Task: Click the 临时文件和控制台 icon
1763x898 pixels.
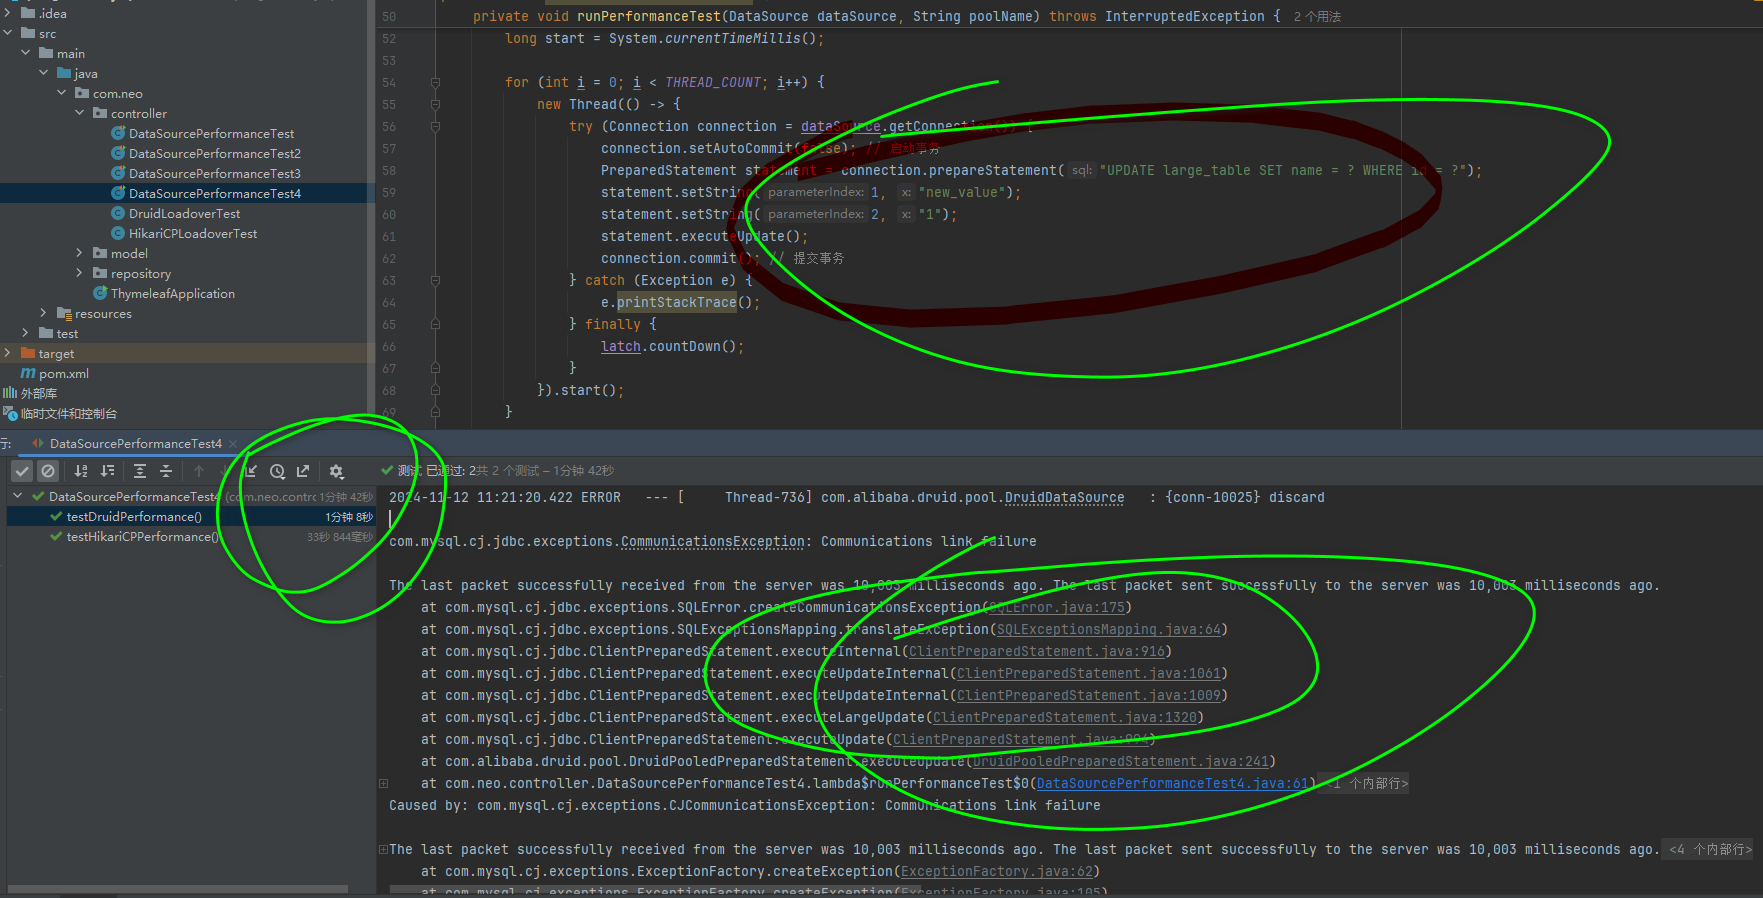Action: pos(10,413)
